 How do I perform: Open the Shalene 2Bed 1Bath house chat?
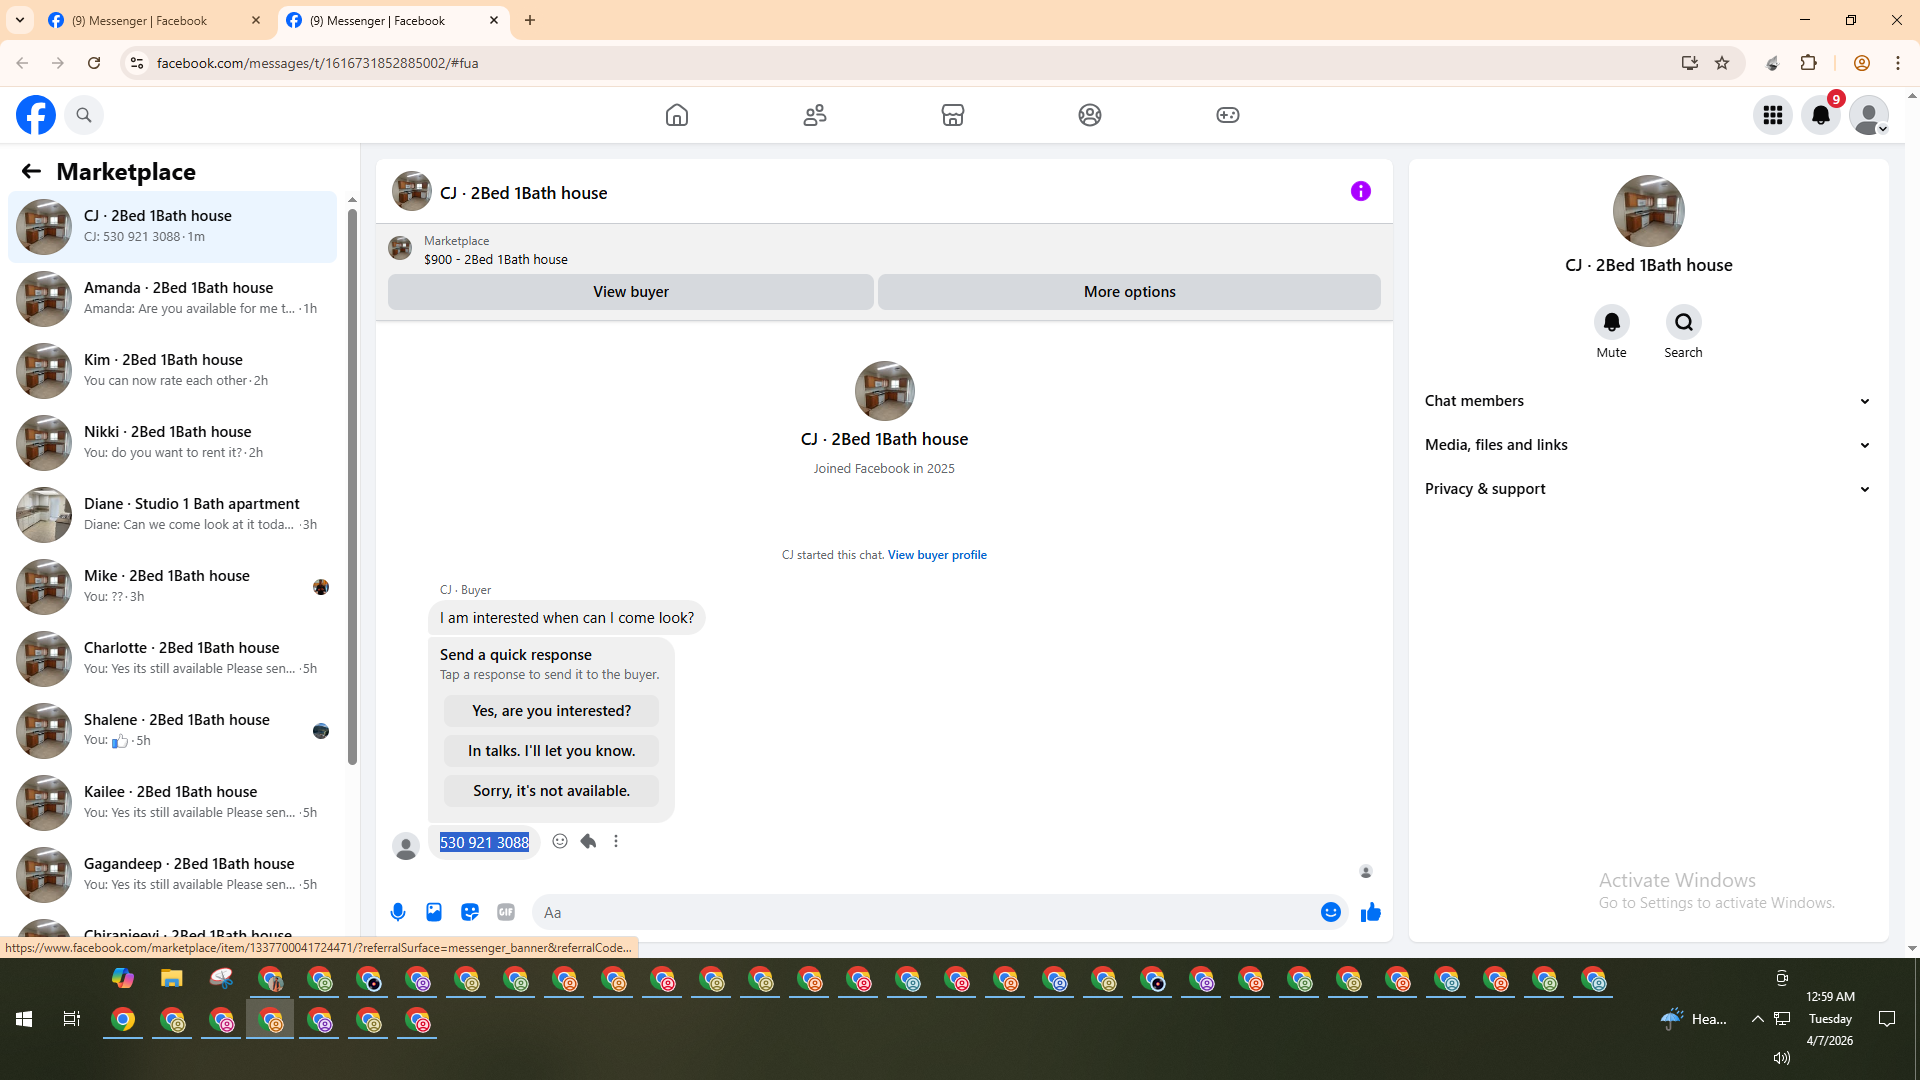point(173,730)
